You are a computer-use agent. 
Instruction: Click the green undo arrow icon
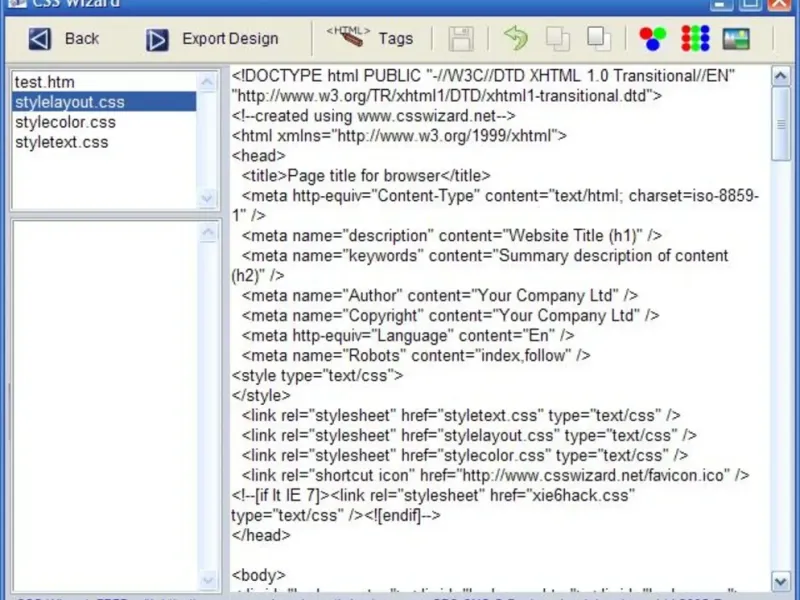[x=516, y=38]
